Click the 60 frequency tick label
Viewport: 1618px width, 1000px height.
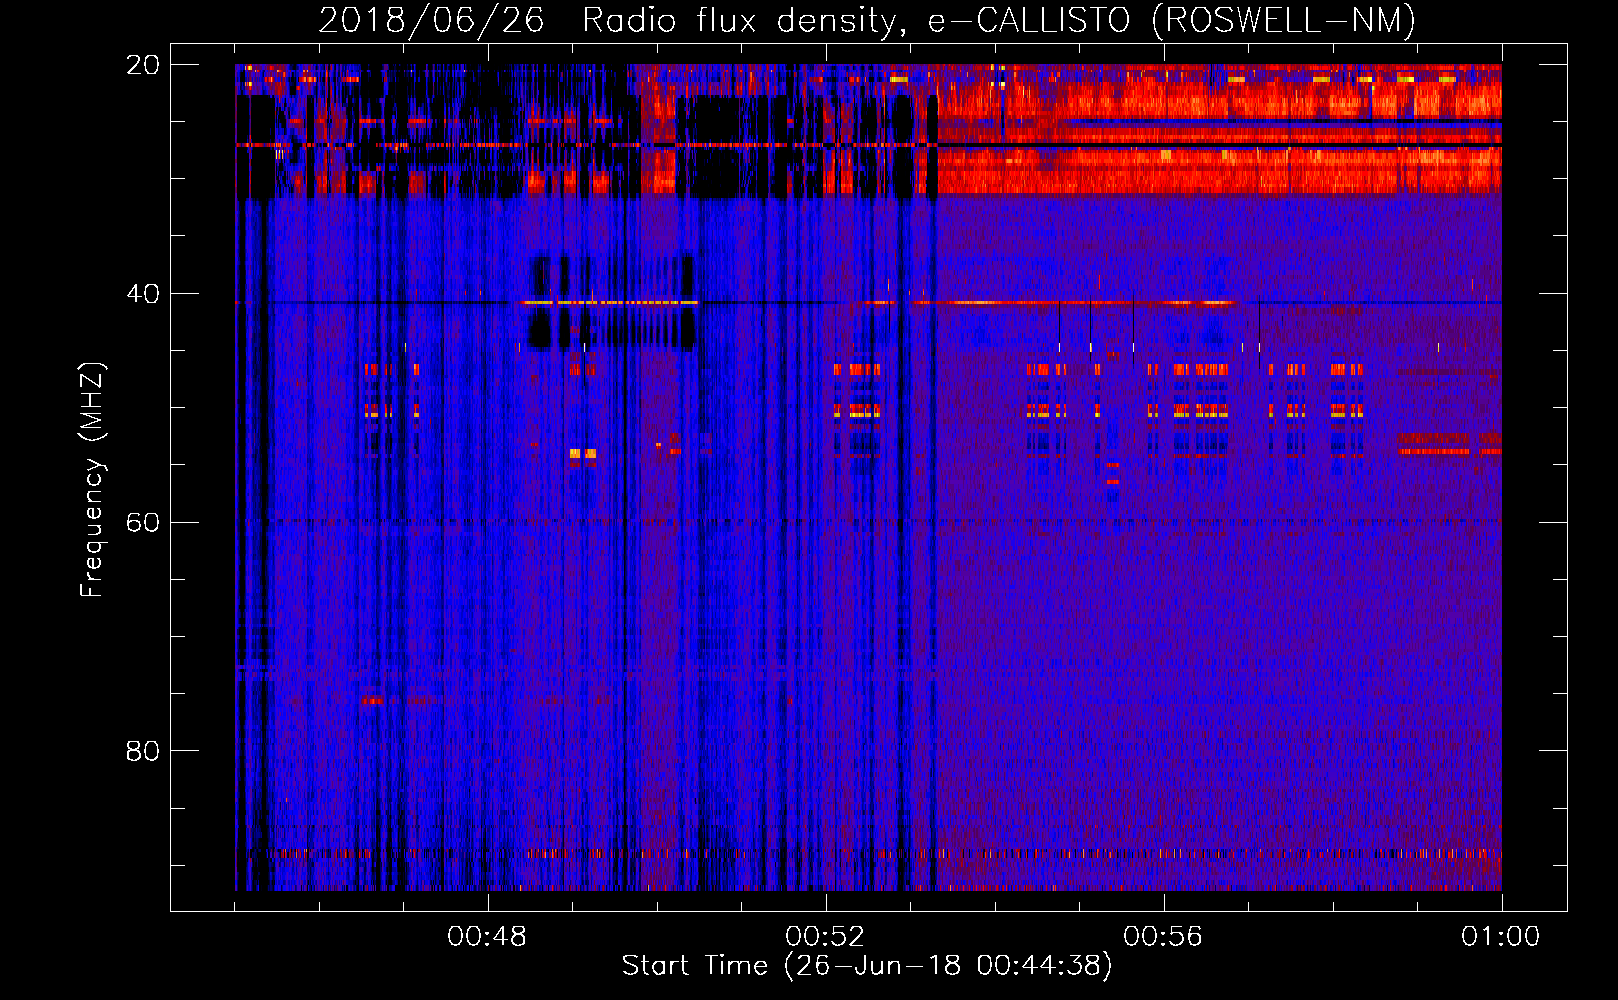pos(143,523)
